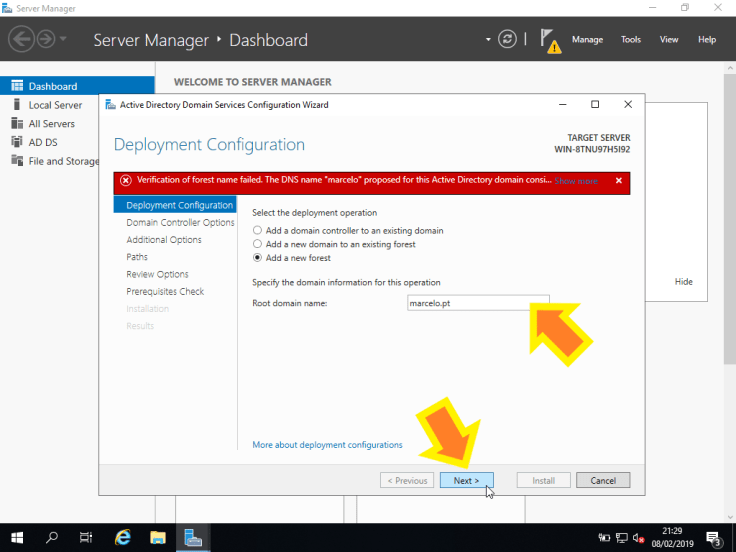Click the back navigation arrow in header
Screen dimensions: 736x552
[x=22, y=39]
